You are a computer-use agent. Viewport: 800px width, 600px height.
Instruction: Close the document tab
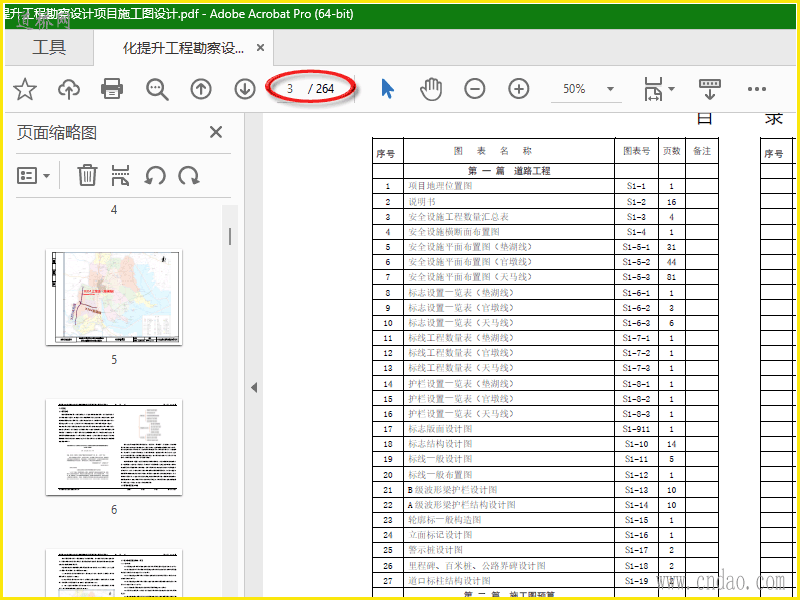260,48
